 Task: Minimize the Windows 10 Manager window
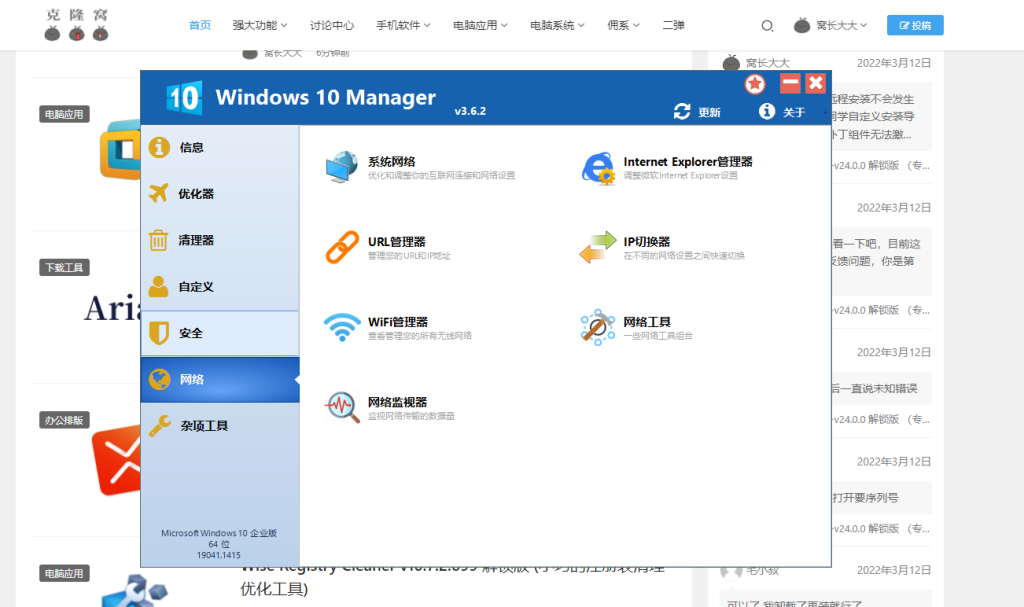[x=790, y=83]
